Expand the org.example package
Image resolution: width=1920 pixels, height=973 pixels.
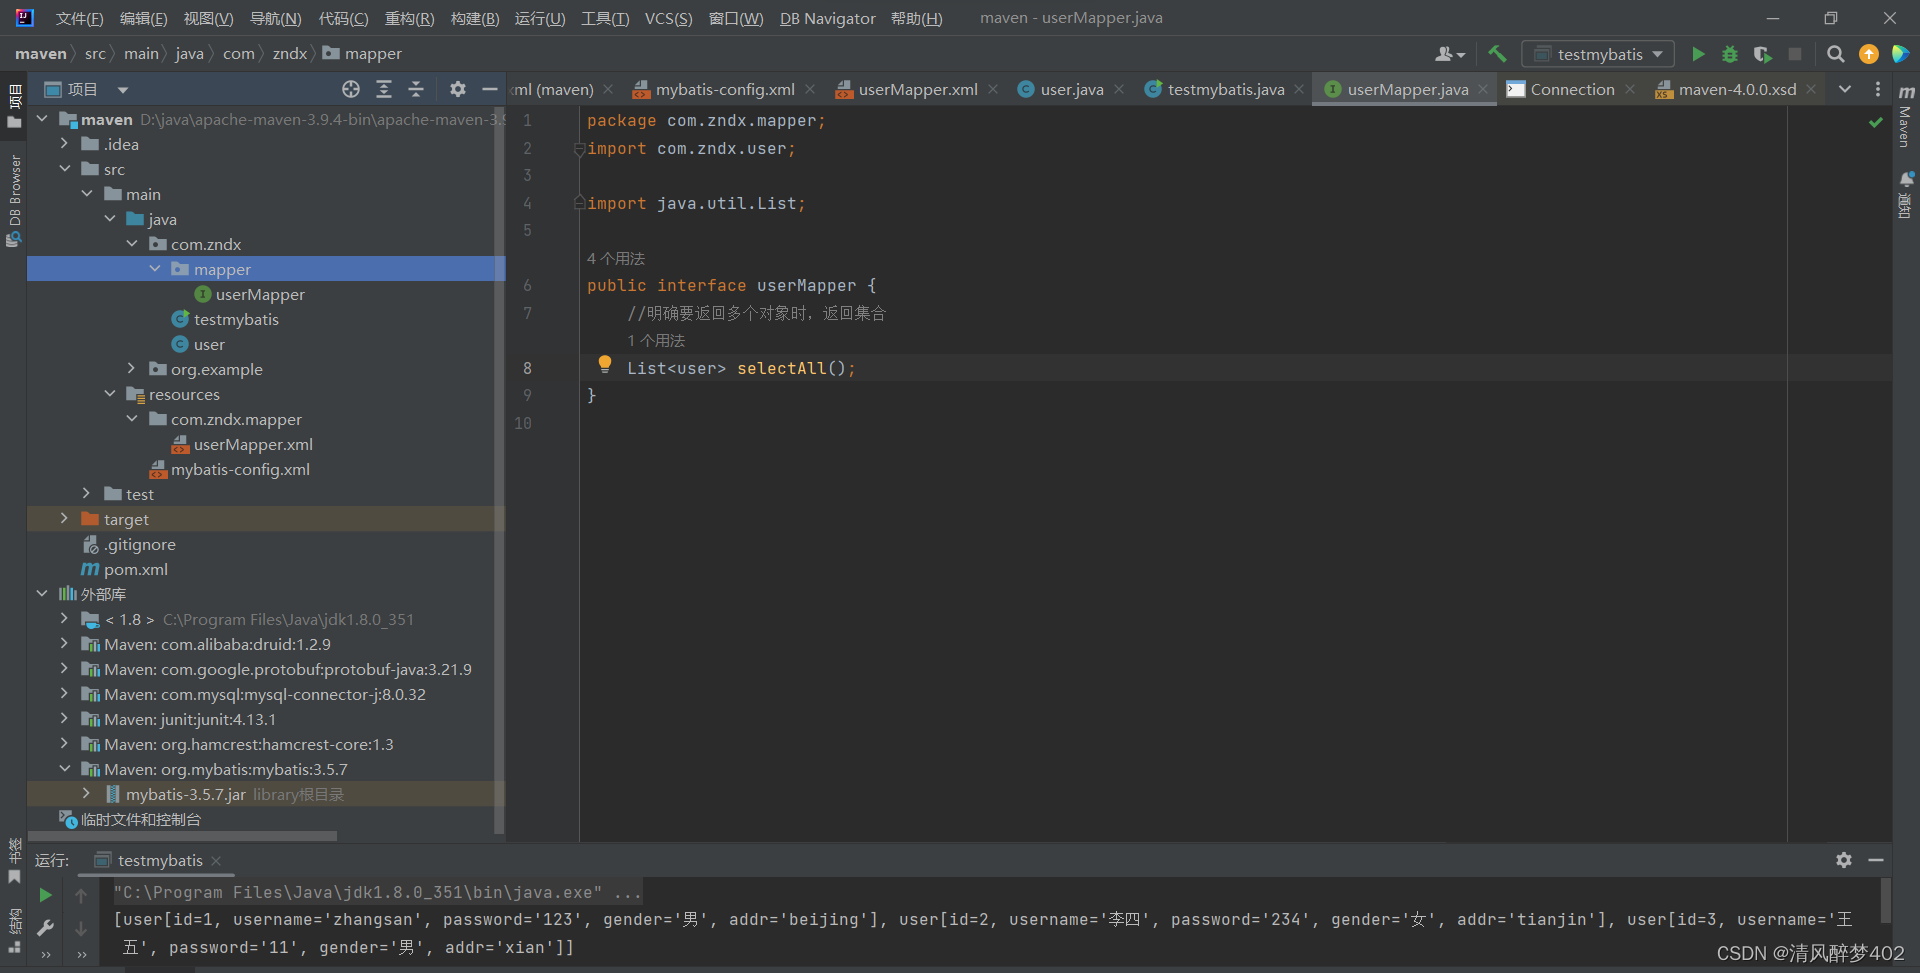click(132, 369)
